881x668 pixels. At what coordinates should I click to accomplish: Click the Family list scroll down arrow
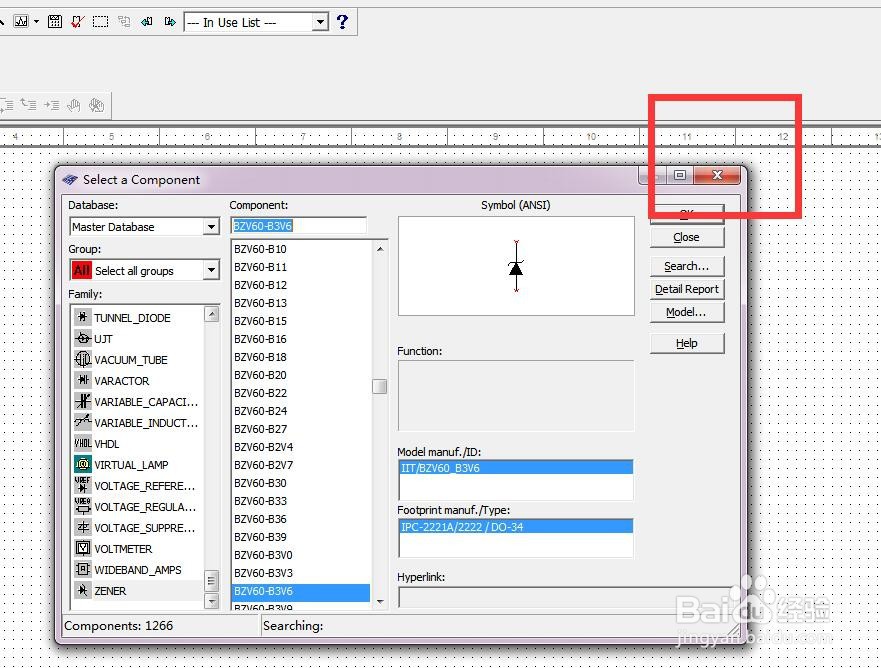point(212,601)
